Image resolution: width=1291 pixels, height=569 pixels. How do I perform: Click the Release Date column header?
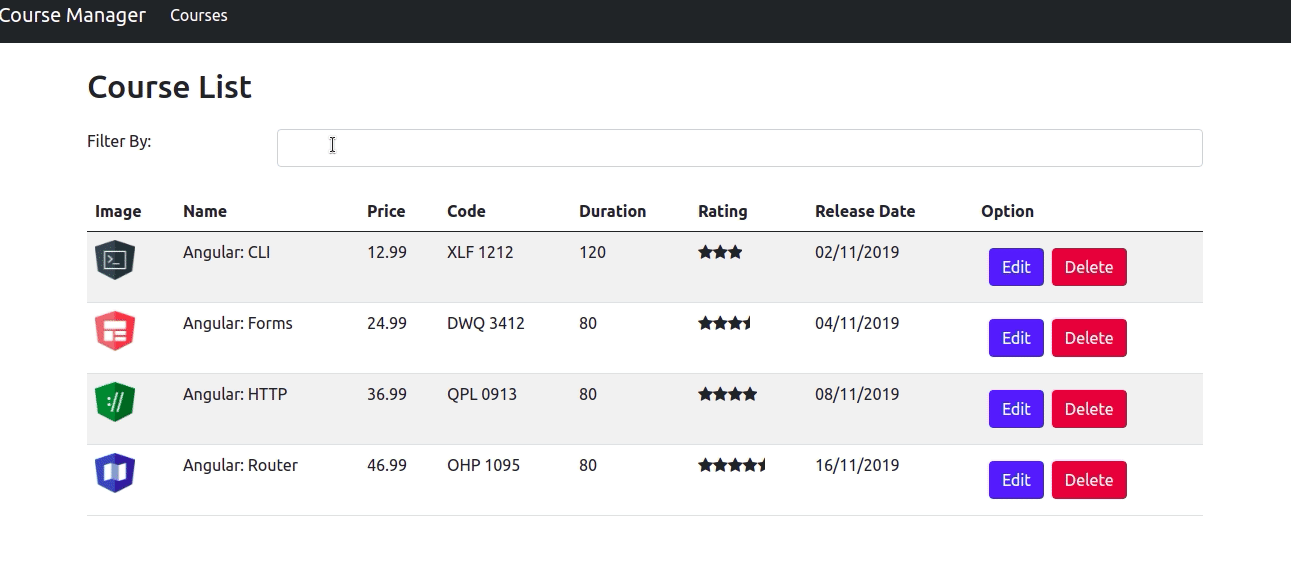click(865, 211)
